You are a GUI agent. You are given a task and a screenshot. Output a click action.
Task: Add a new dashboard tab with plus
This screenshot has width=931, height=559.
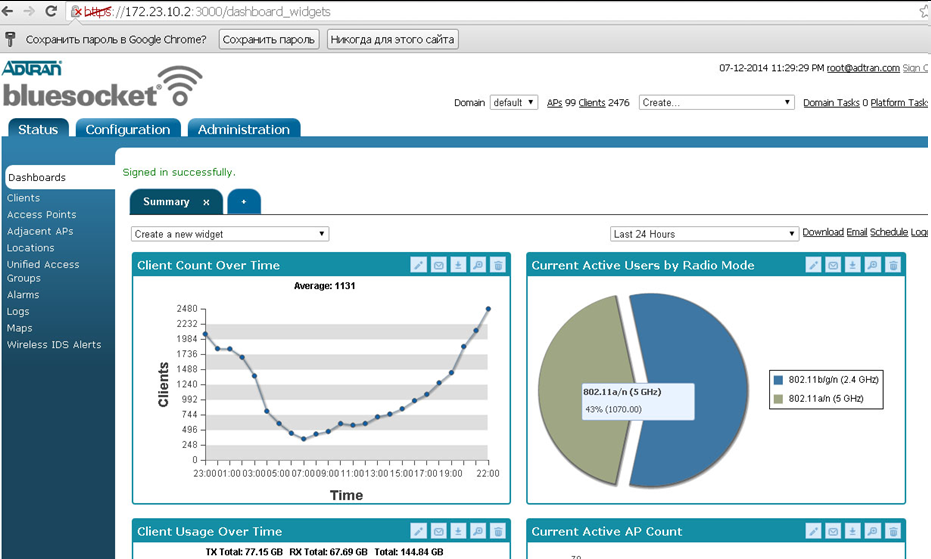point(243,202)
